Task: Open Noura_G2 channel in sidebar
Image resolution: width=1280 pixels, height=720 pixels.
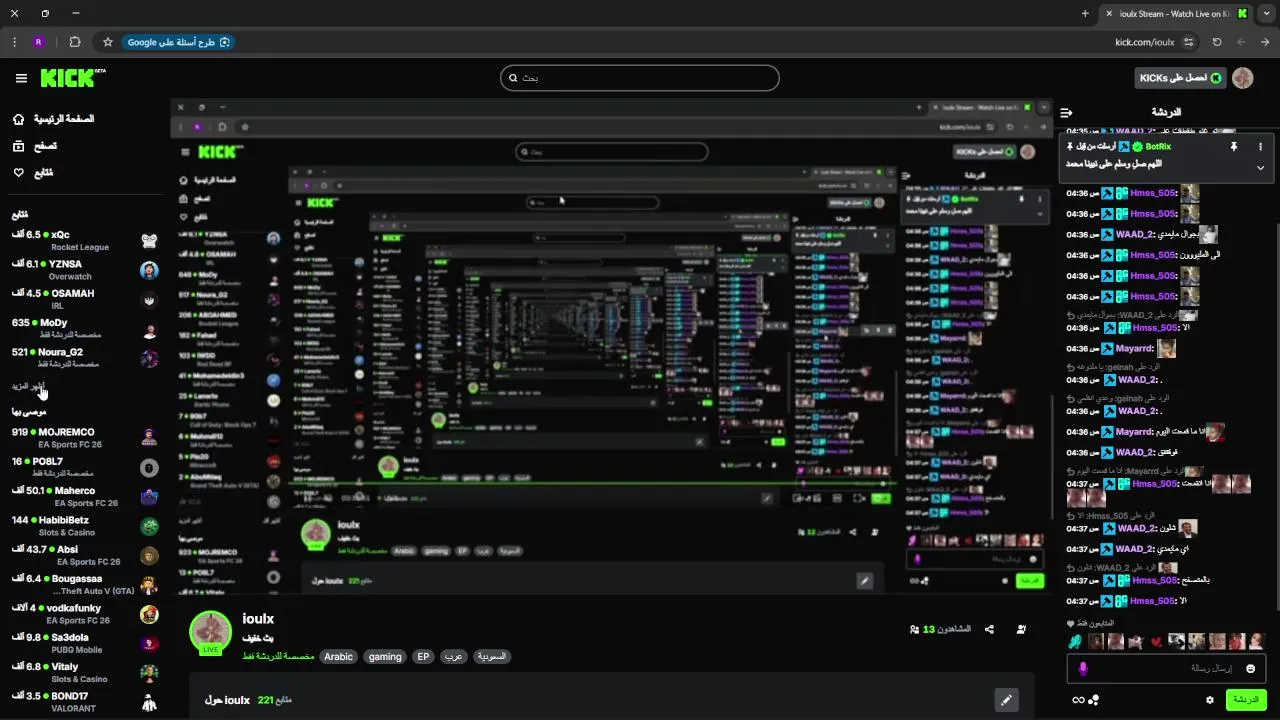Action: [x=85, y=358]
